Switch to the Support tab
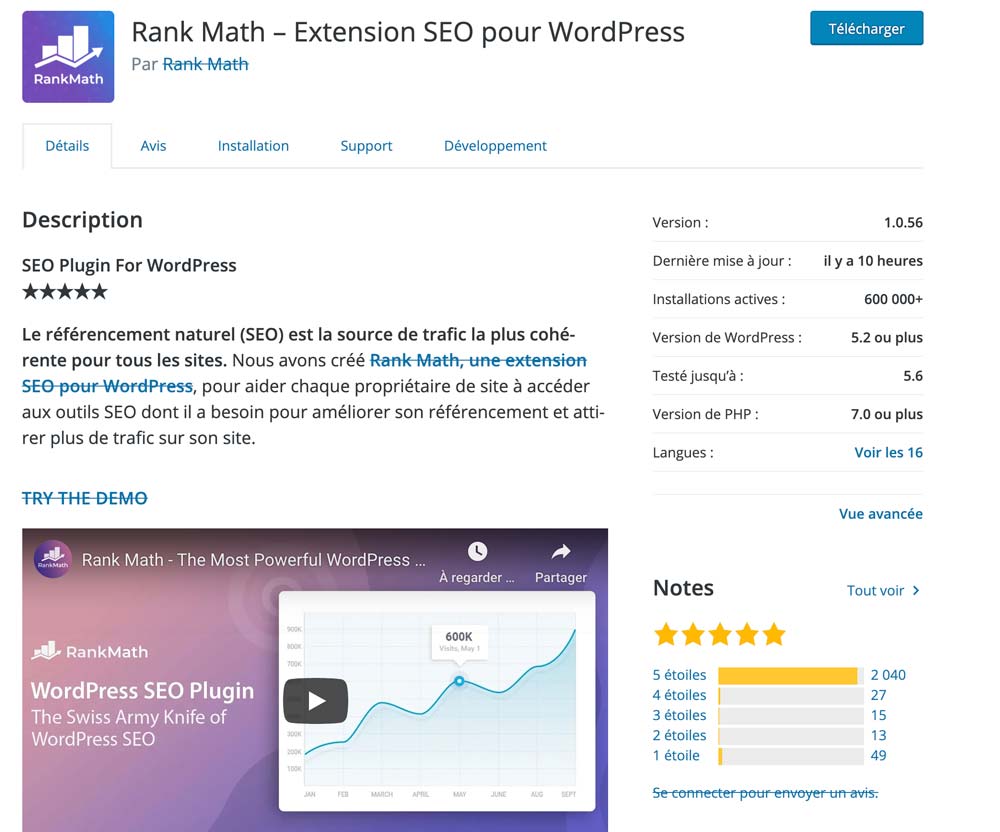The width and height of the screenshot is (1000, 832). (x=366, y=146)
